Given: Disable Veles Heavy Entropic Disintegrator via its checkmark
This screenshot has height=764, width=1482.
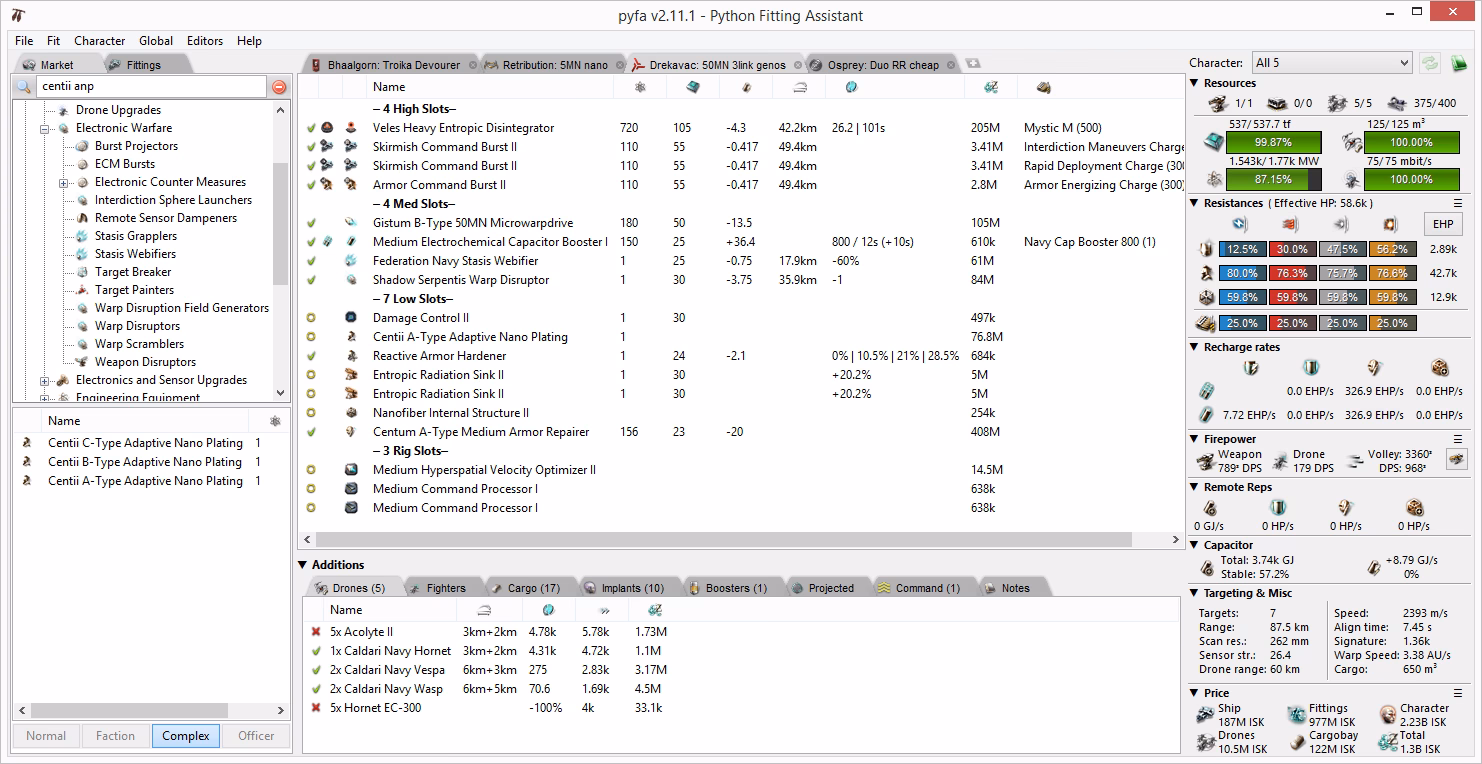Looking at the screenshot, I should [310, 127].
